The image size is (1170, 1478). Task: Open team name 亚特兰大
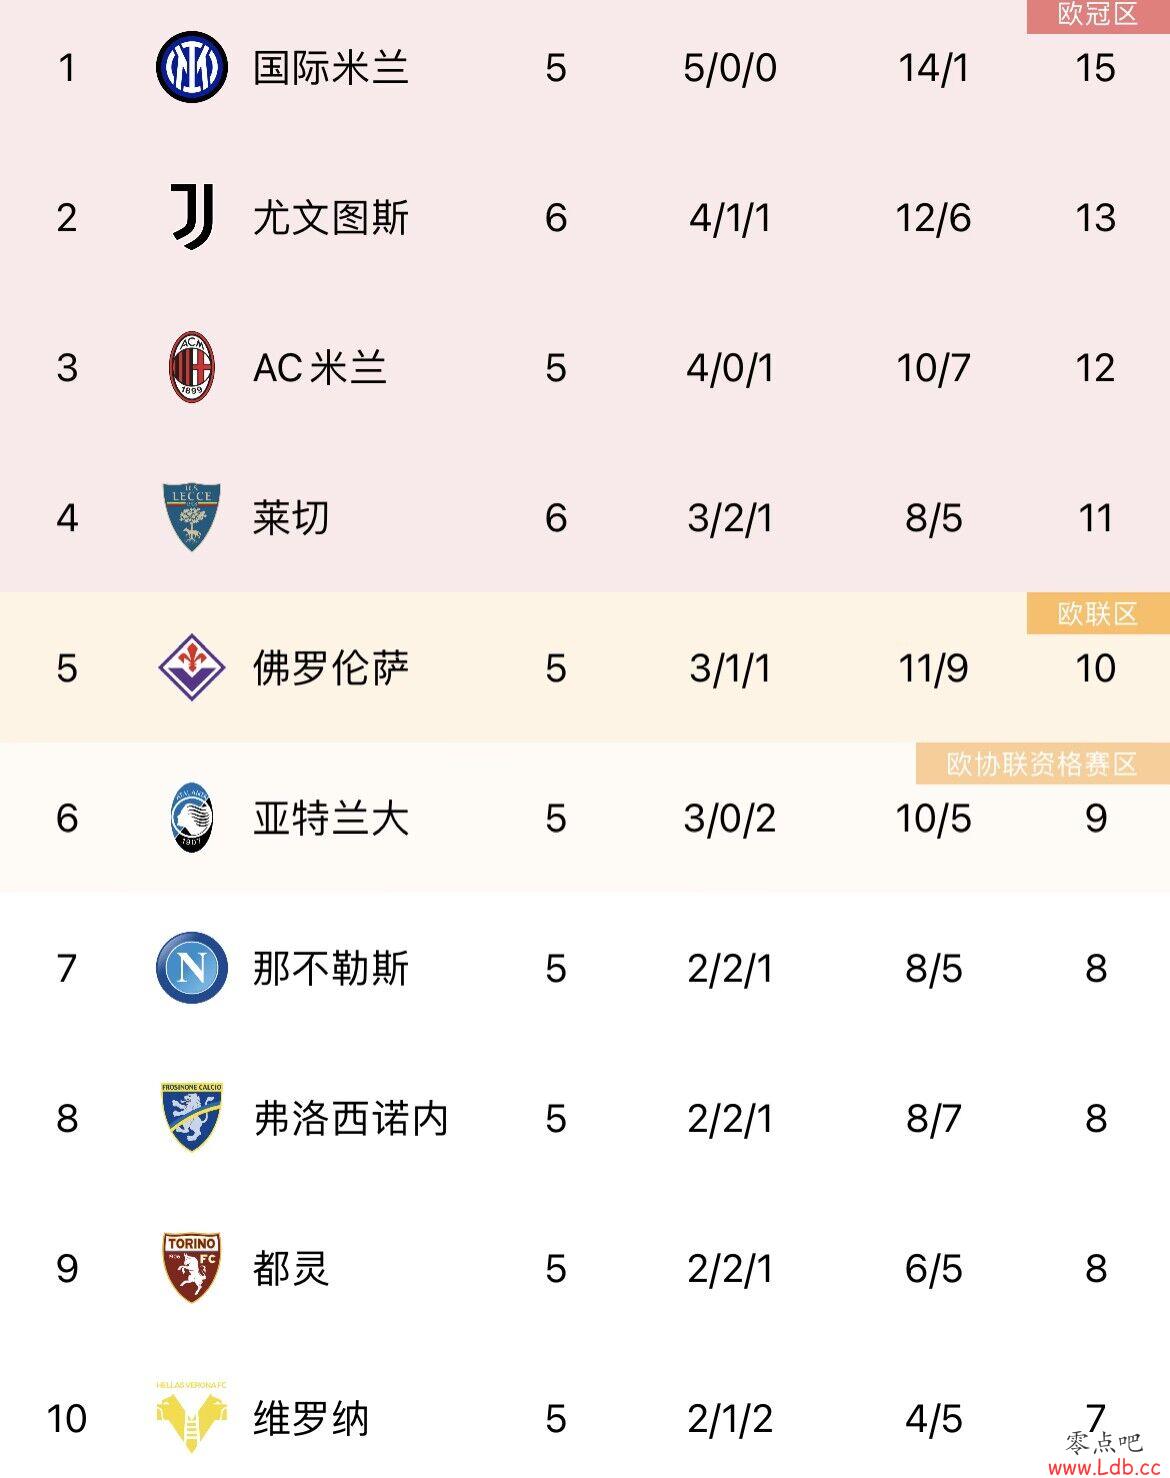(x=331, y=818)
